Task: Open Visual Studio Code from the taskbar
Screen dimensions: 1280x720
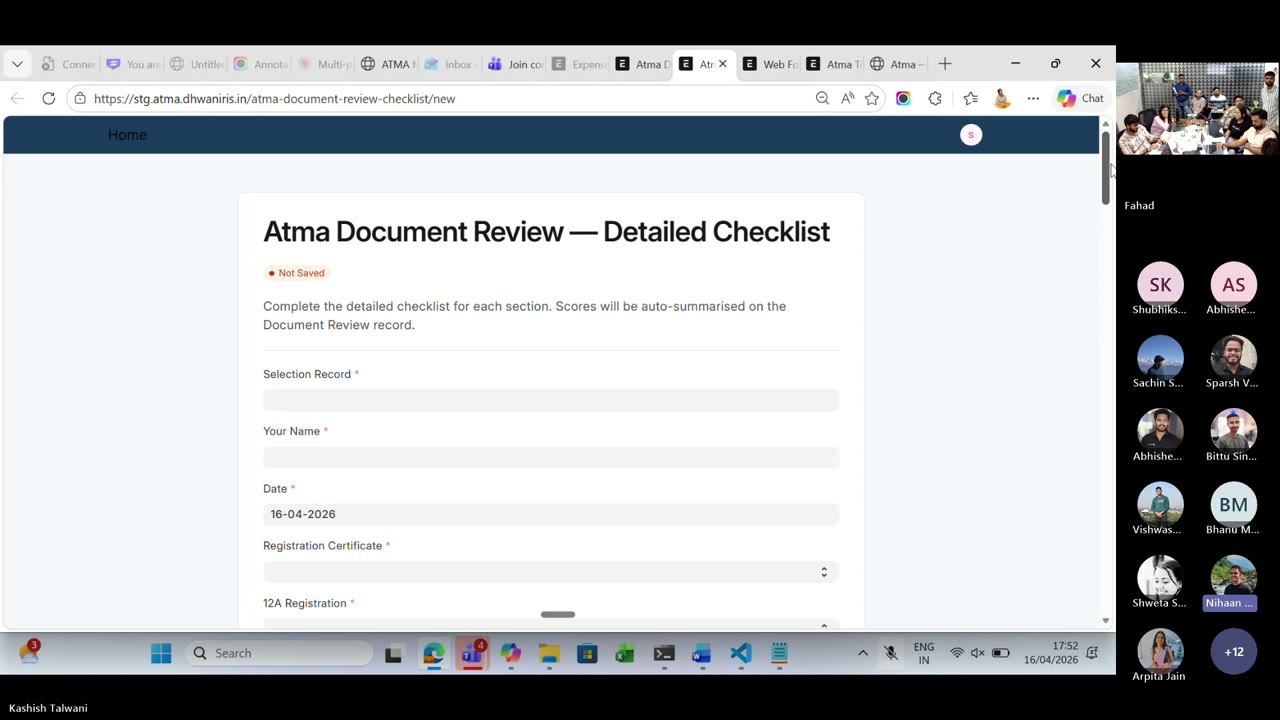Action: [x=740, y=653]
